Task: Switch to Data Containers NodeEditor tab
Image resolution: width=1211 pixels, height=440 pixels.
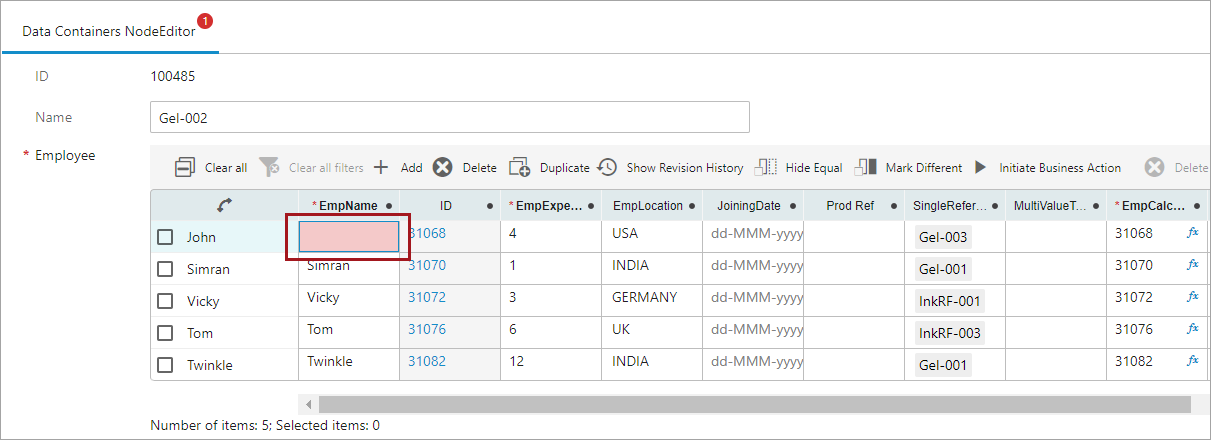Action: tap(109, 31)
